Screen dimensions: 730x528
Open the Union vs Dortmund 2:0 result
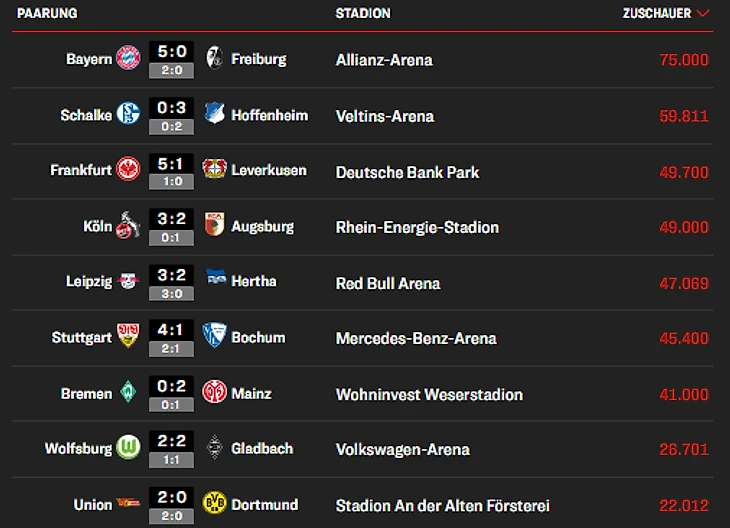point(171,497)
